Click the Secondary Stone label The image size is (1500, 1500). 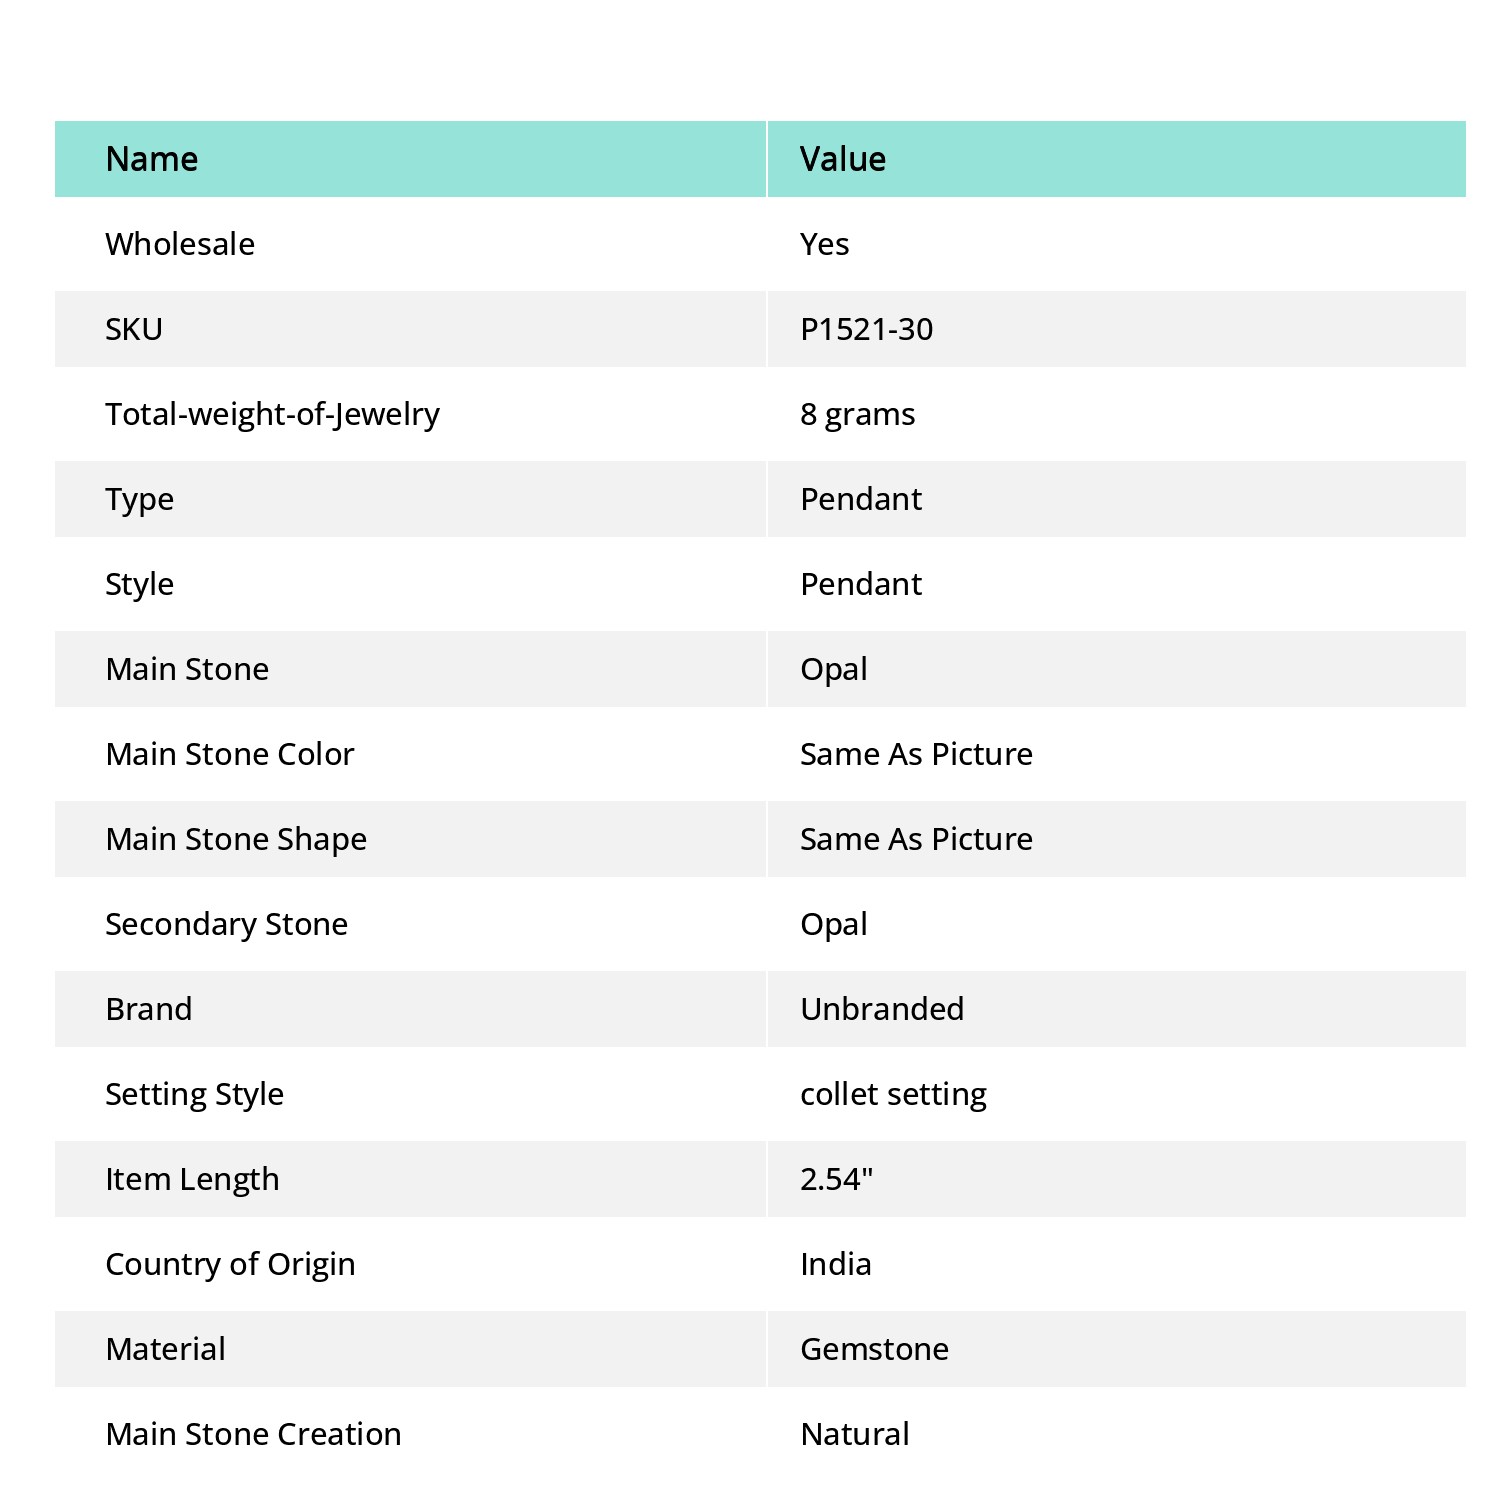(x=227, y=924)
